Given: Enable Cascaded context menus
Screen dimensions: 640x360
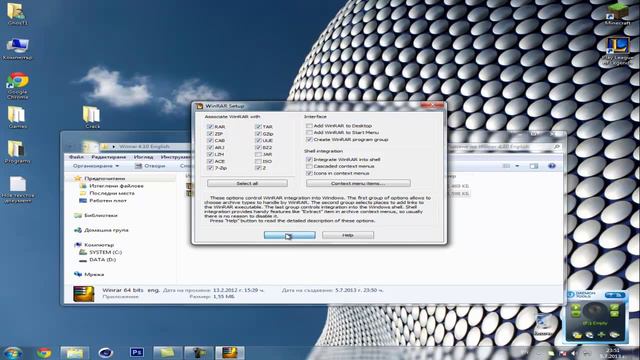Looking at the screenshot, I should tap(309, 166).
